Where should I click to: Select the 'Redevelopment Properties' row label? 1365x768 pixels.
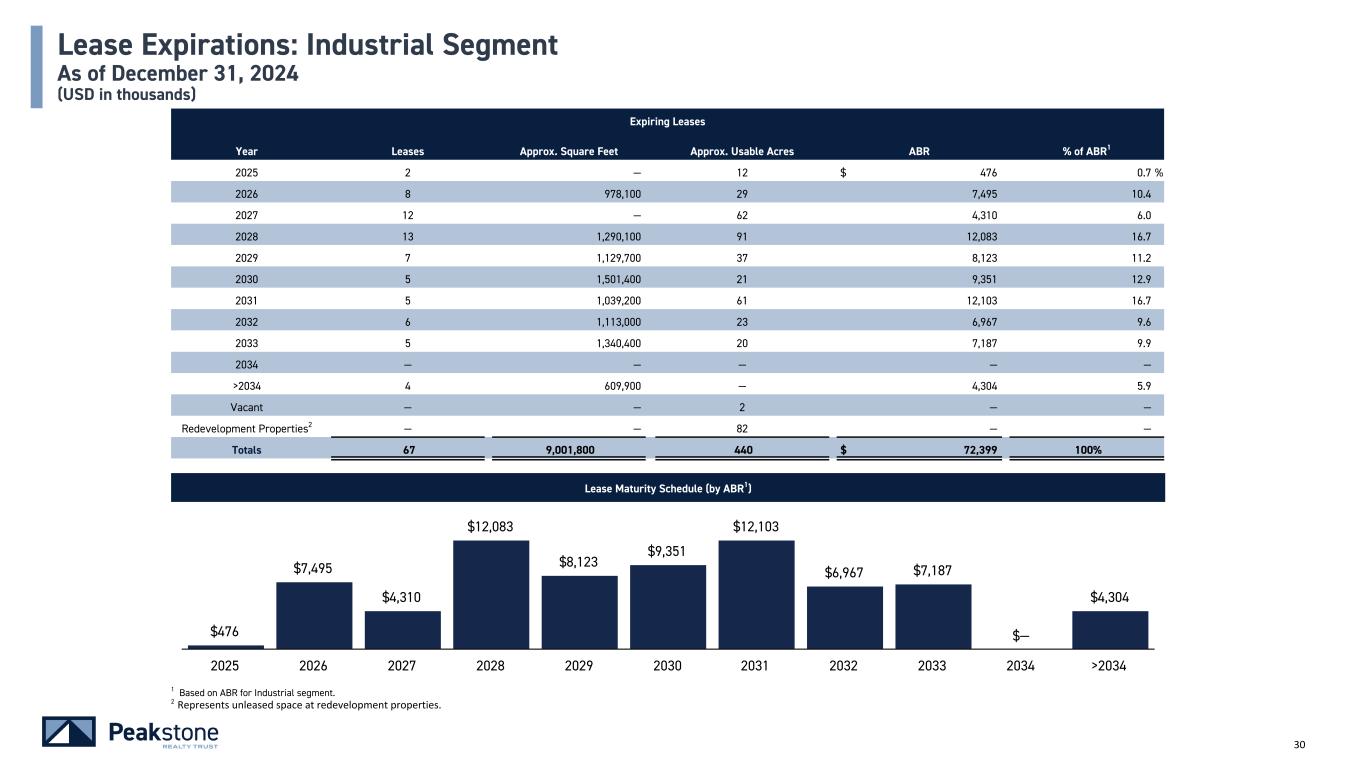click(244, 429)
